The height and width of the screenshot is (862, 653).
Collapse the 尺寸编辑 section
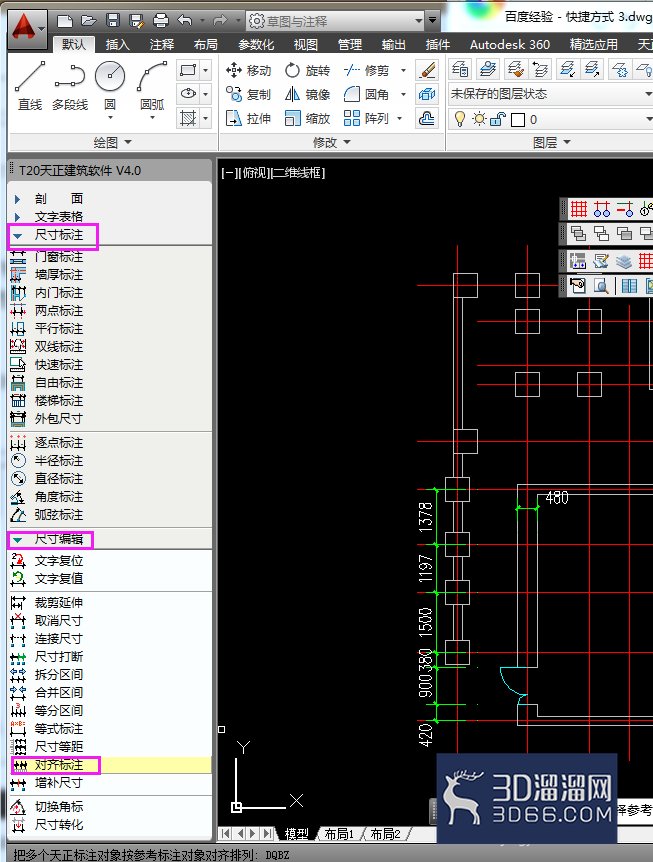[18, 540]
